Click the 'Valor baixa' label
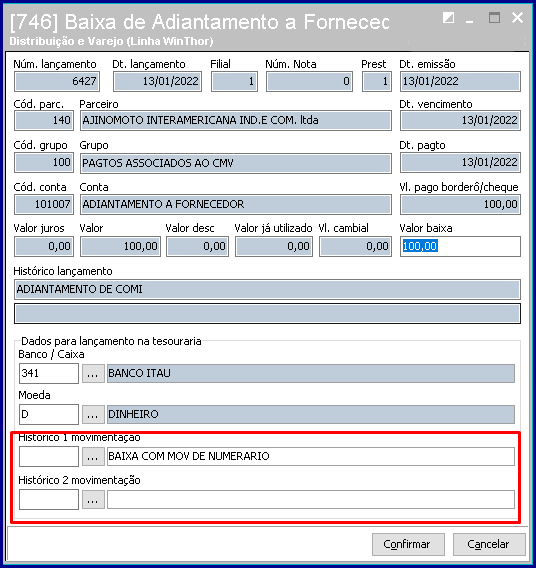 click(x=426, y=228)
